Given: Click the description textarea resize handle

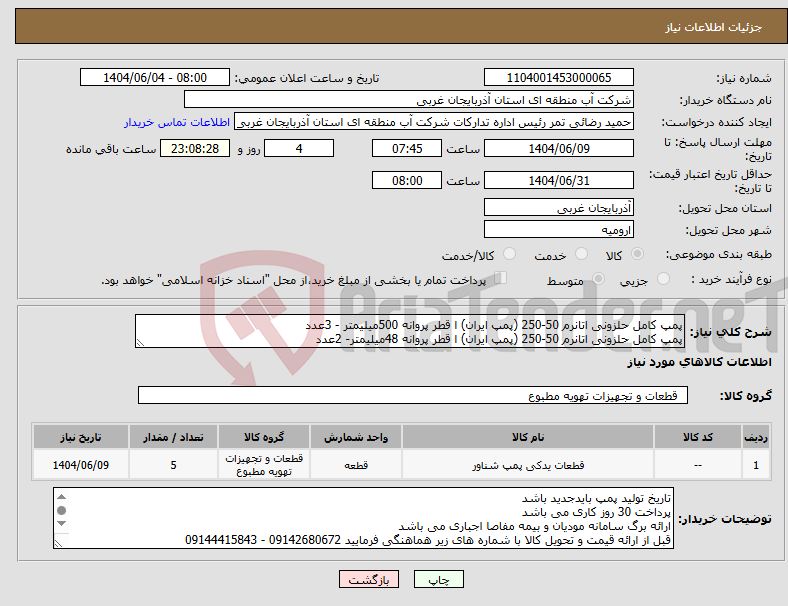Looking at the screenshot, I should [x=140, y=343].
